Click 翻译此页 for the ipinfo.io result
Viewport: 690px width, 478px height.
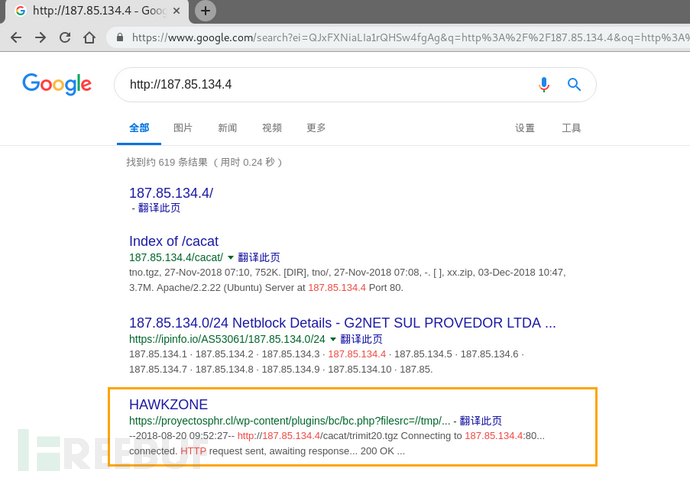(x=361, y=339)
